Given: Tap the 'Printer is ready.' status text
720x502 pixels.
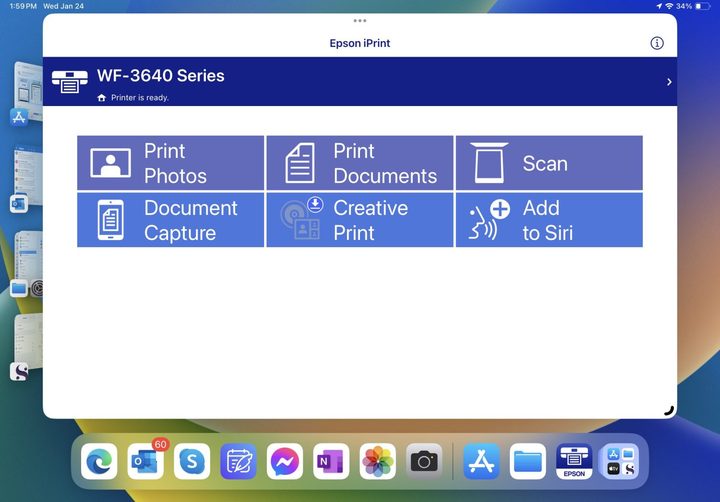Looking at the screenshot, I should tap(140, 97).
